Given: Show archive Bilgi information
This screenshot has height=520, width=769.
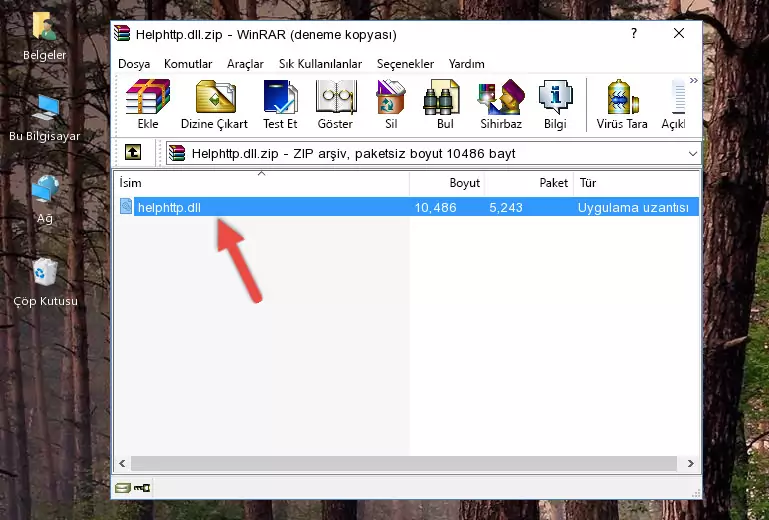Looking at the screenshot, I should pos(555,104).
